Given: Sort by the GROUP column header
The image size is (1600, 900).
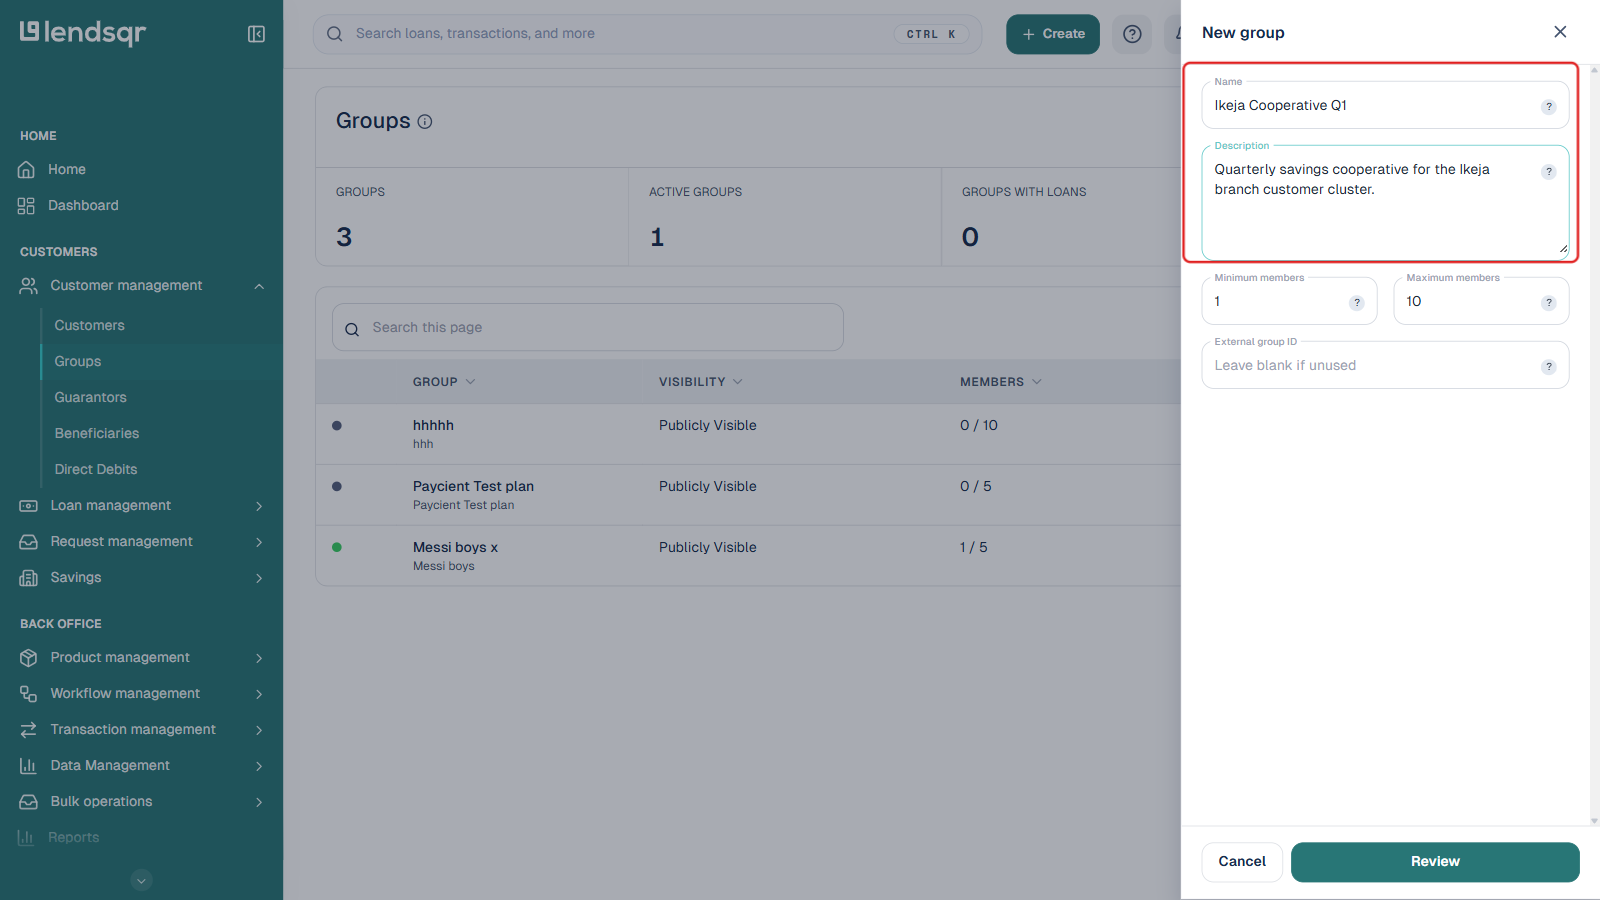Looking at the screenshot, I should [x=444, y=382].
